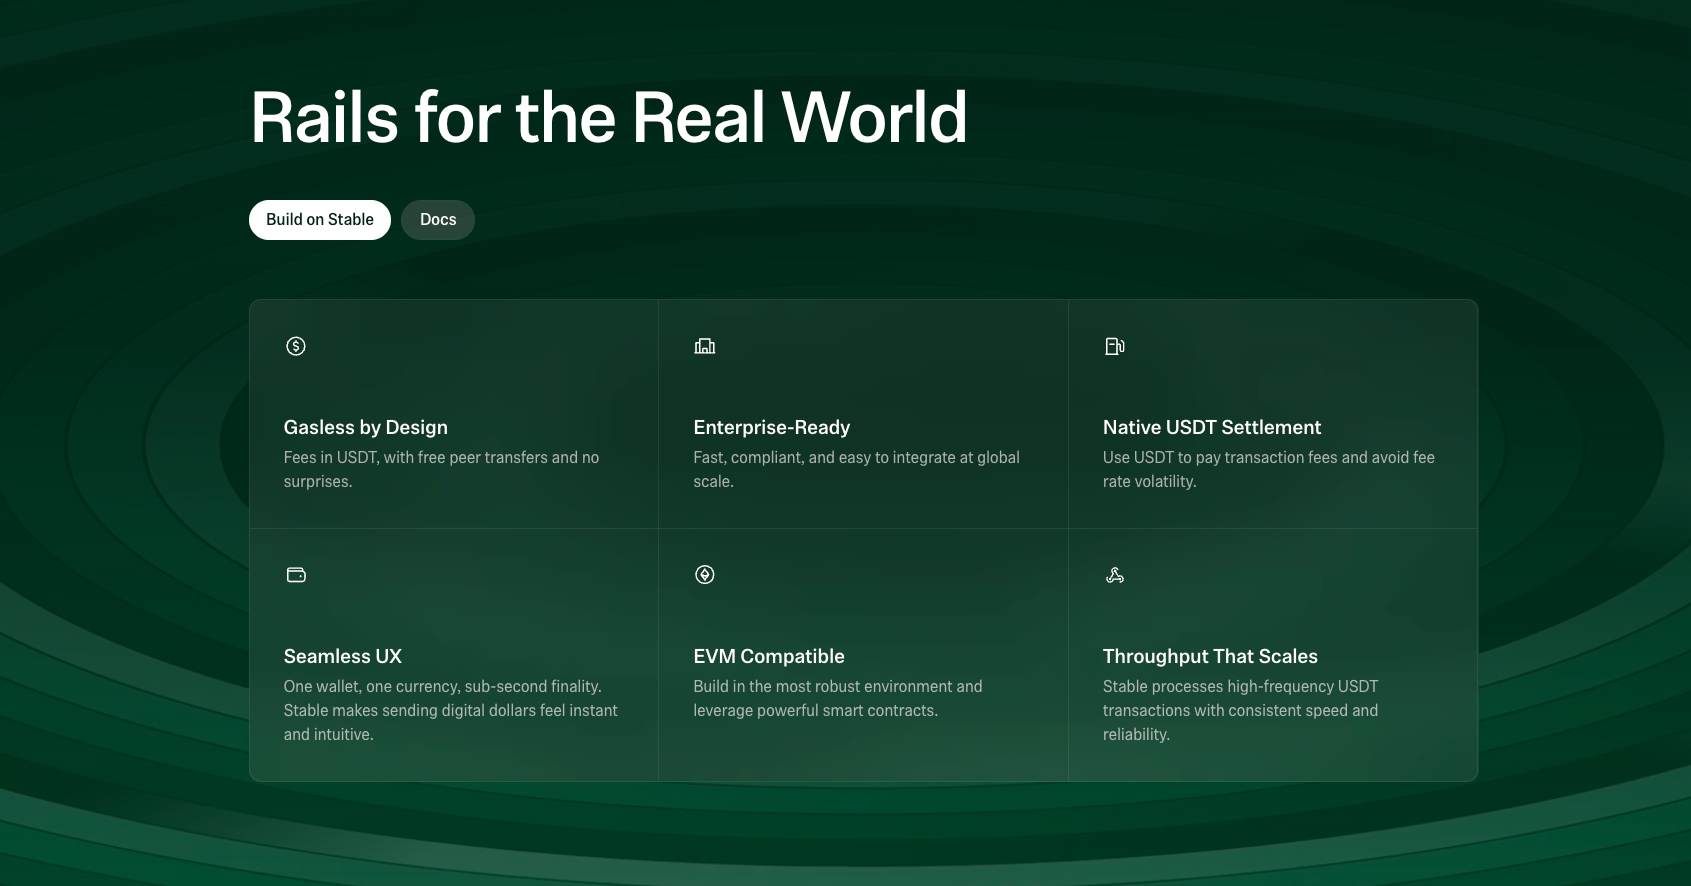Select the Seamless UX card title

(x=342, y=656)
